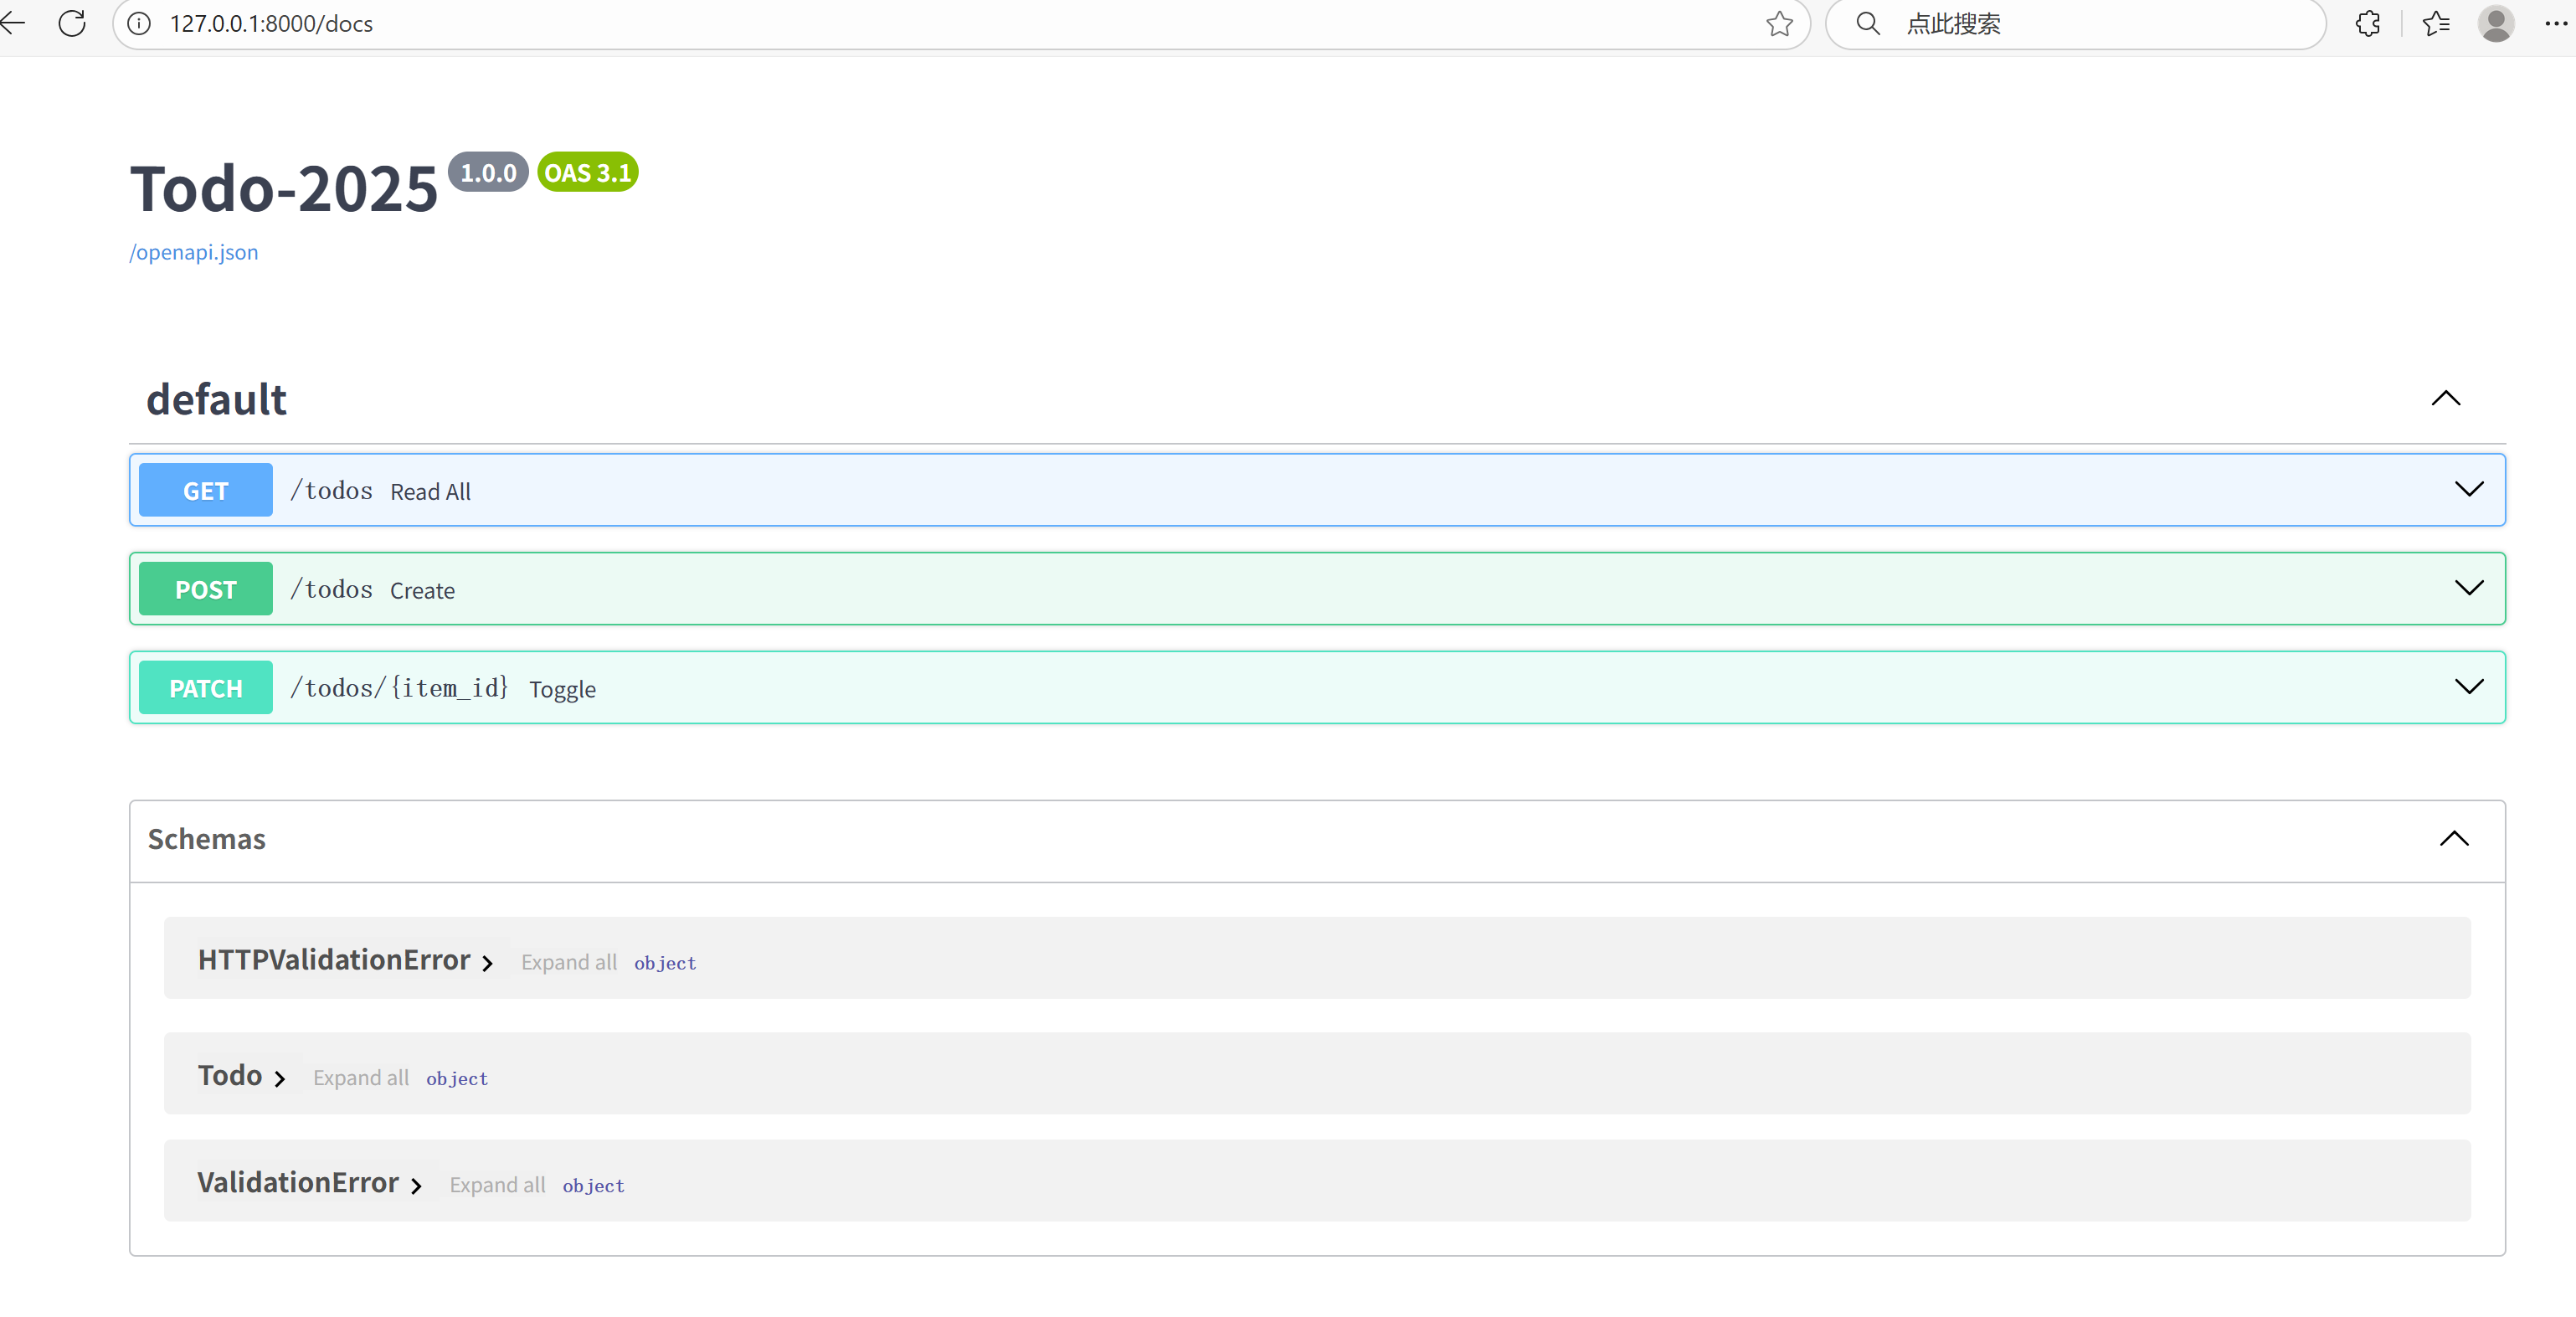This screenshot has height=1317, width=2576.
Task: Click the 1.0.0 version badge
Action: point(488,172)
